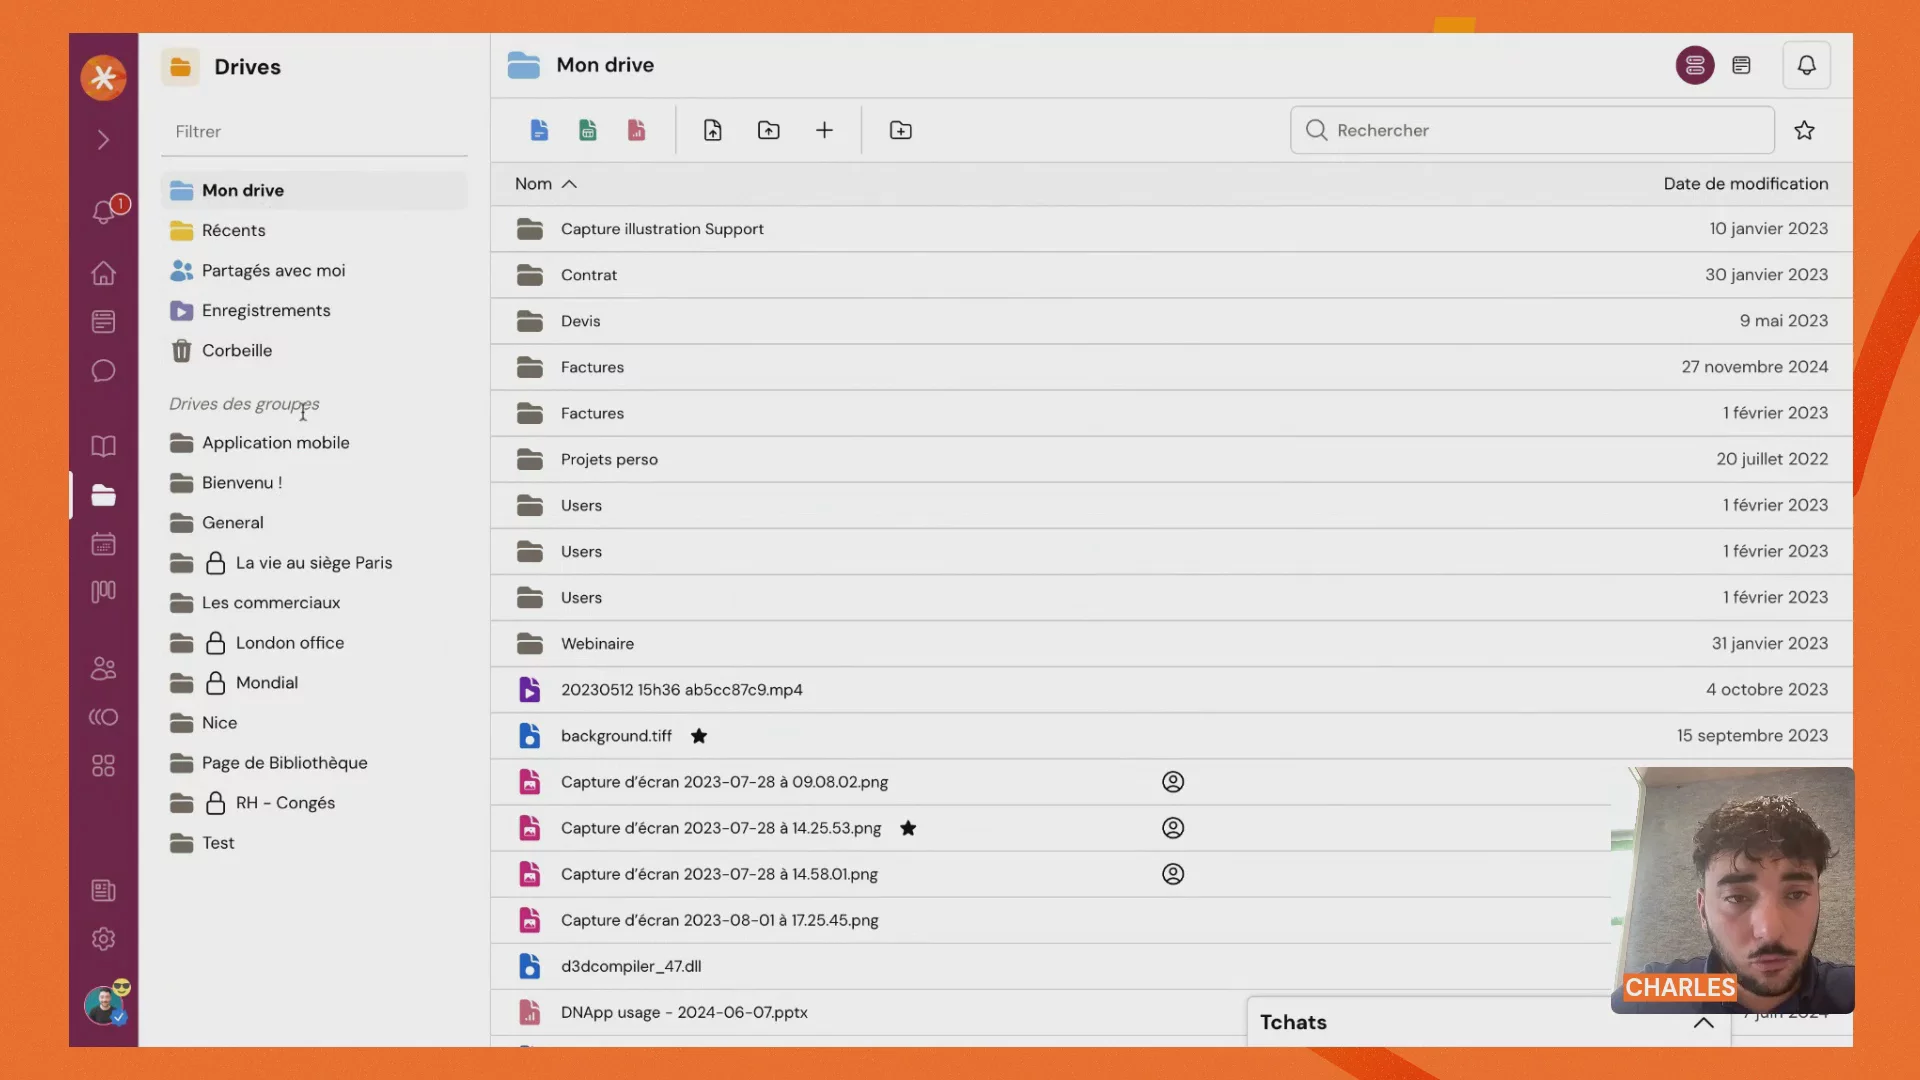The height and width of the screenshot is (1080, 1920).
Task: Open the calendar icon in sidebar
Action: click(103, 544)
